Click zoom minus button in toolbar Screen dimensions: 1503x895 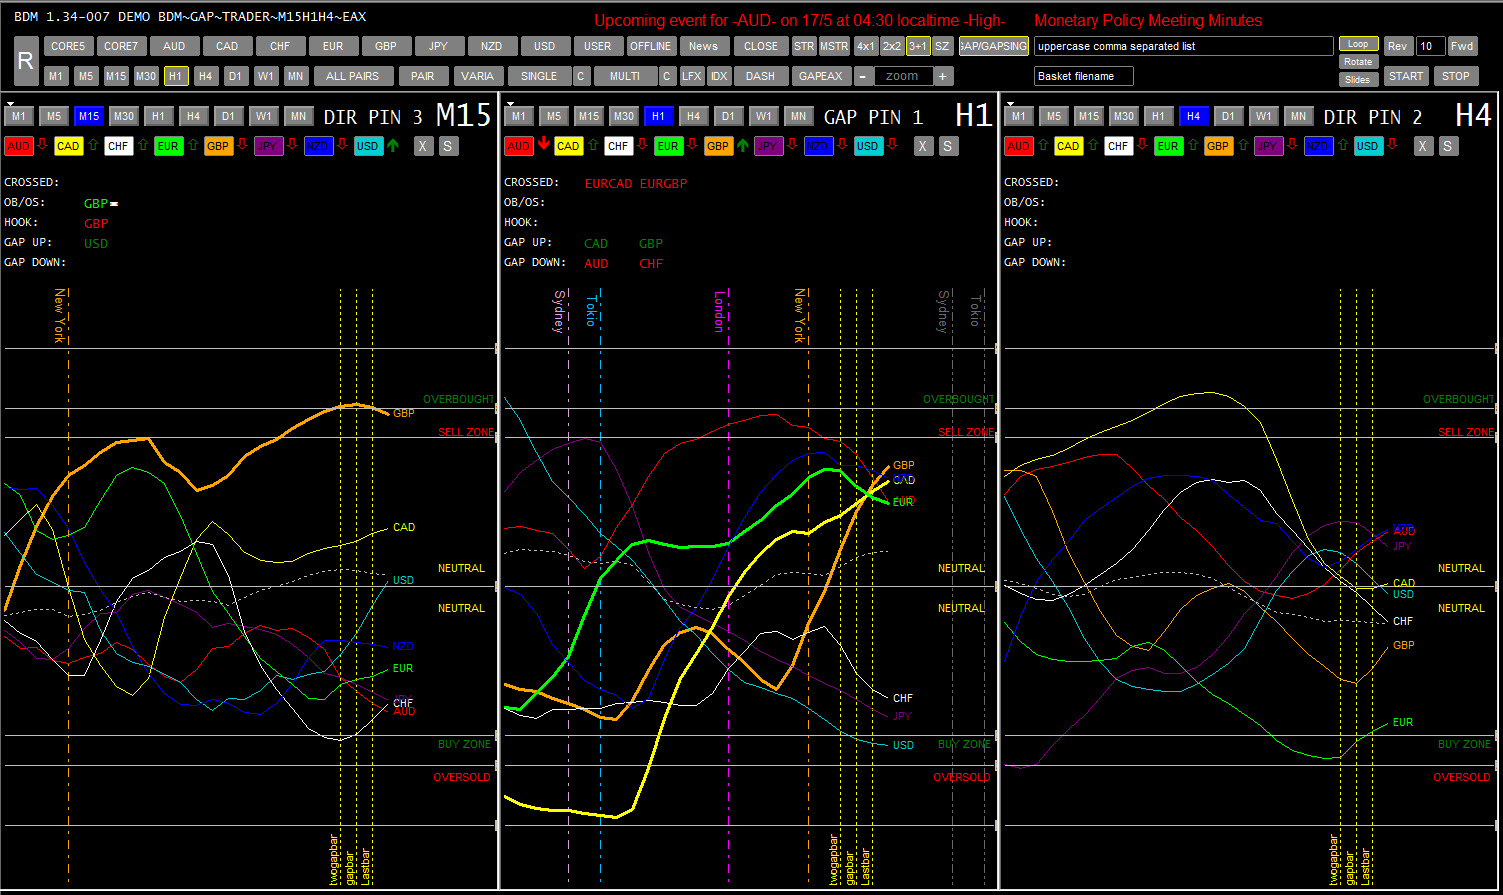tap(864, 76)
